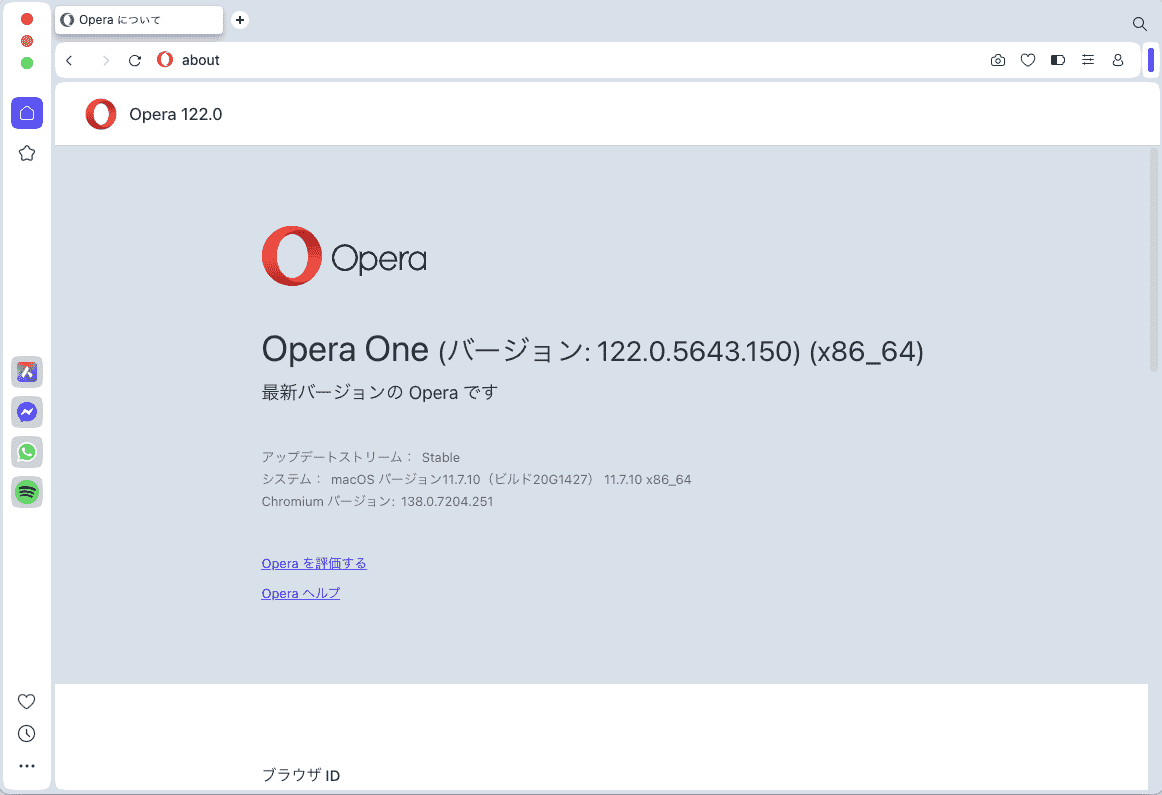The height and width of the screenshot is (795, 1162).
Task: Open the 'Opera を評価する' link
Action: click(314, 564)
